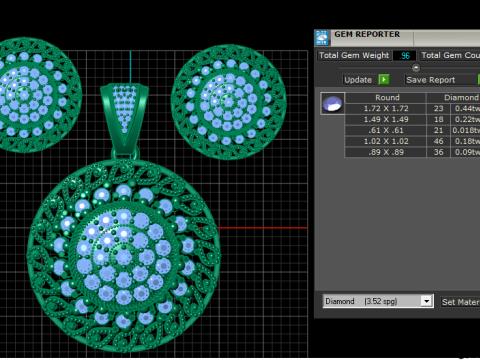Select the round gem thumbnail
Screen dimensions: 480x360
tap(332, 104)
